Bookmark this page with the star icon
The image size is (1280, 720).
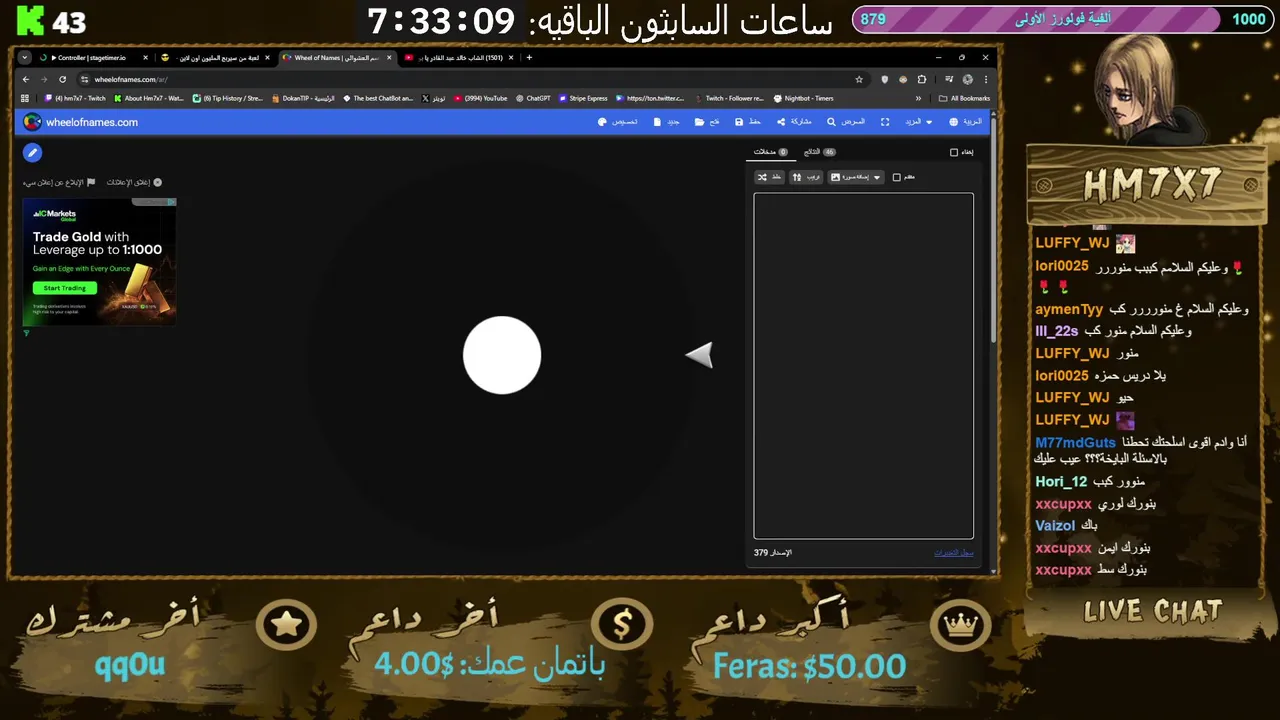[x=858, y=79]
